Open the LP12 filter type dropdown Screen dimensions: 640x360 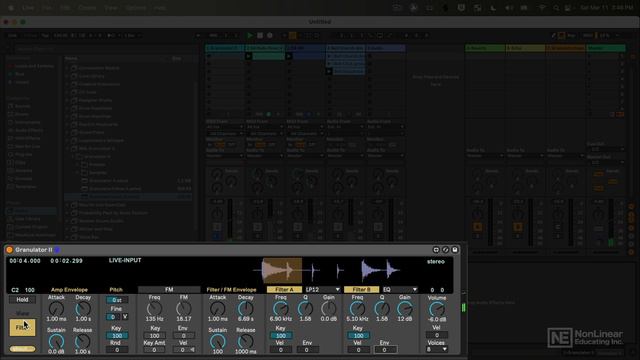[322, 289]
